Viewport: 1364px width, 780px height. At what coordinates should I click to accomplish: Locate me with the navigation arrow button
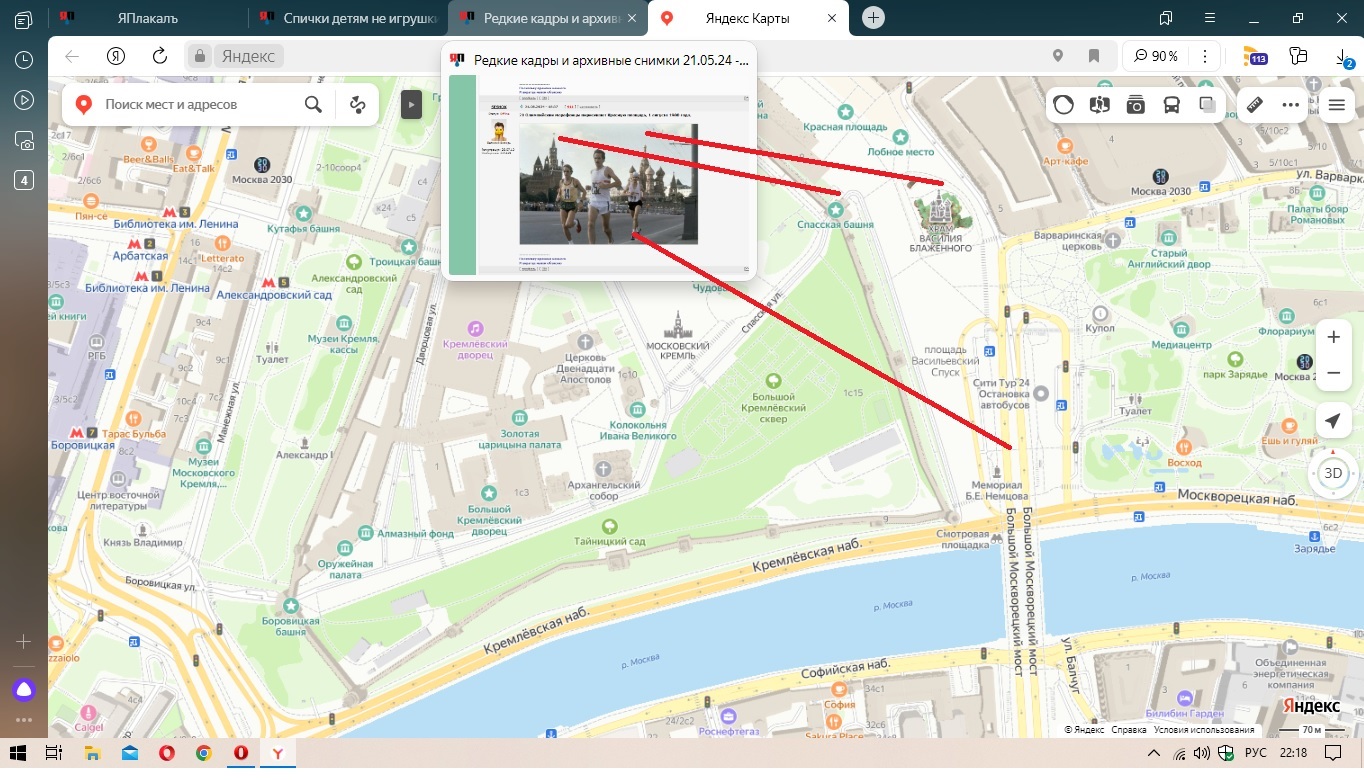tap(1332, 421)
